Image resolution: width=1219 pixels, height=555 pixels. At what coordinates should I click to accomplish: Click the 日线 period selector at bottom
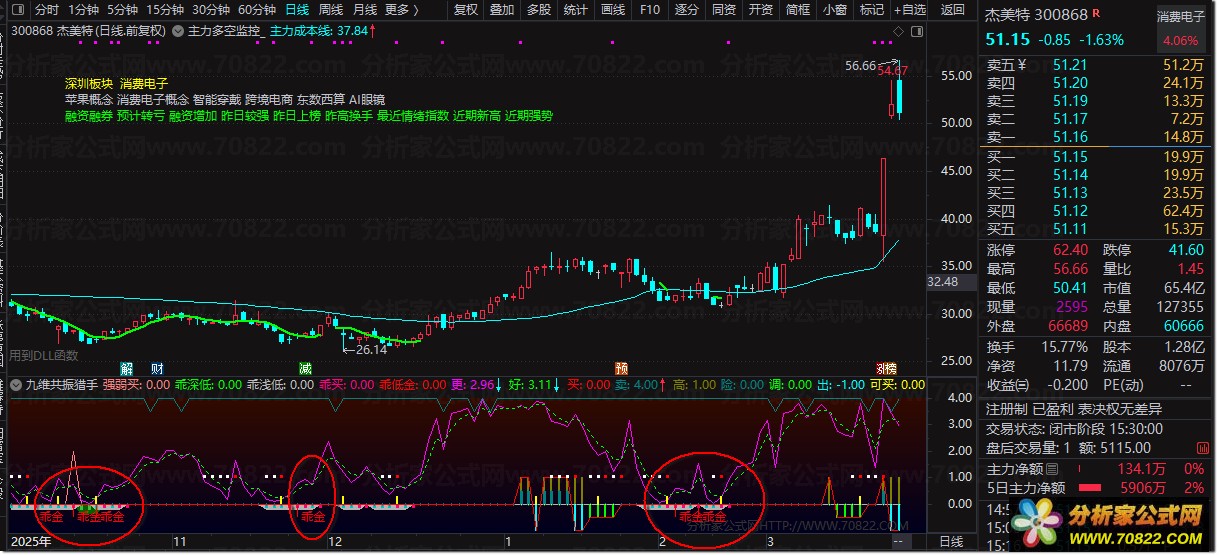coord(951,541)
